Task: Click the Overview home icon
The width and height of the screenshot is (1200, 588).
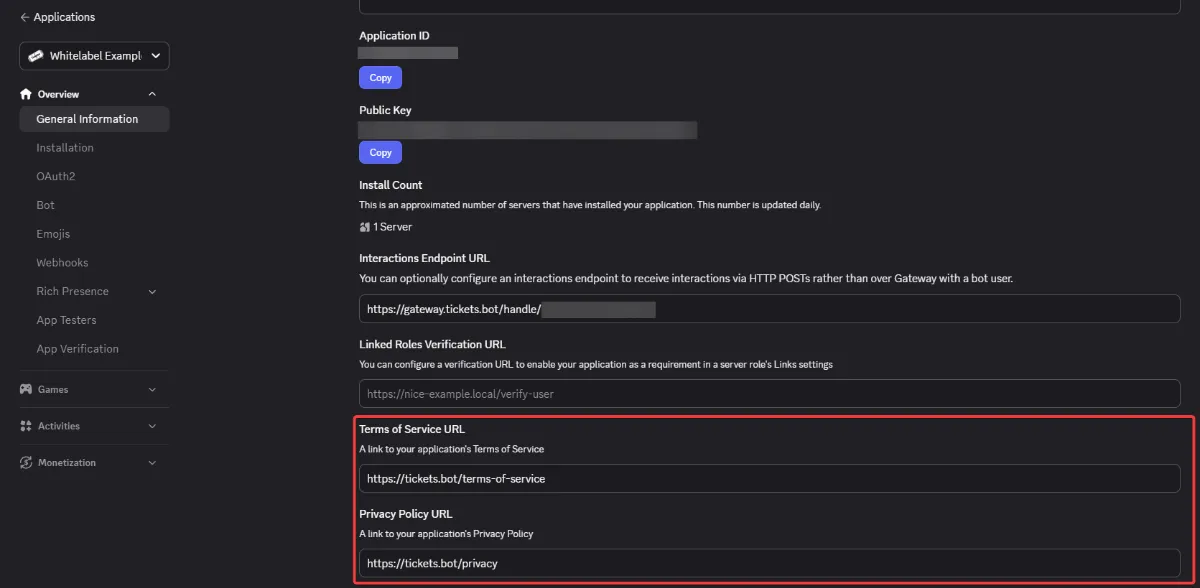Action: (26, 94)
